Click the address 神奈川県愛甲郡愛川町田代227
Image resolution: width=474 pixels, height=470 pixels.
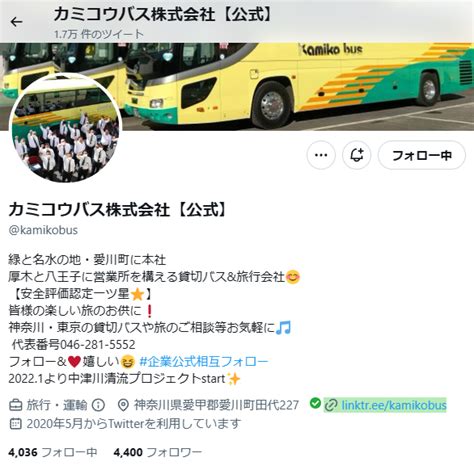point(216,405)
